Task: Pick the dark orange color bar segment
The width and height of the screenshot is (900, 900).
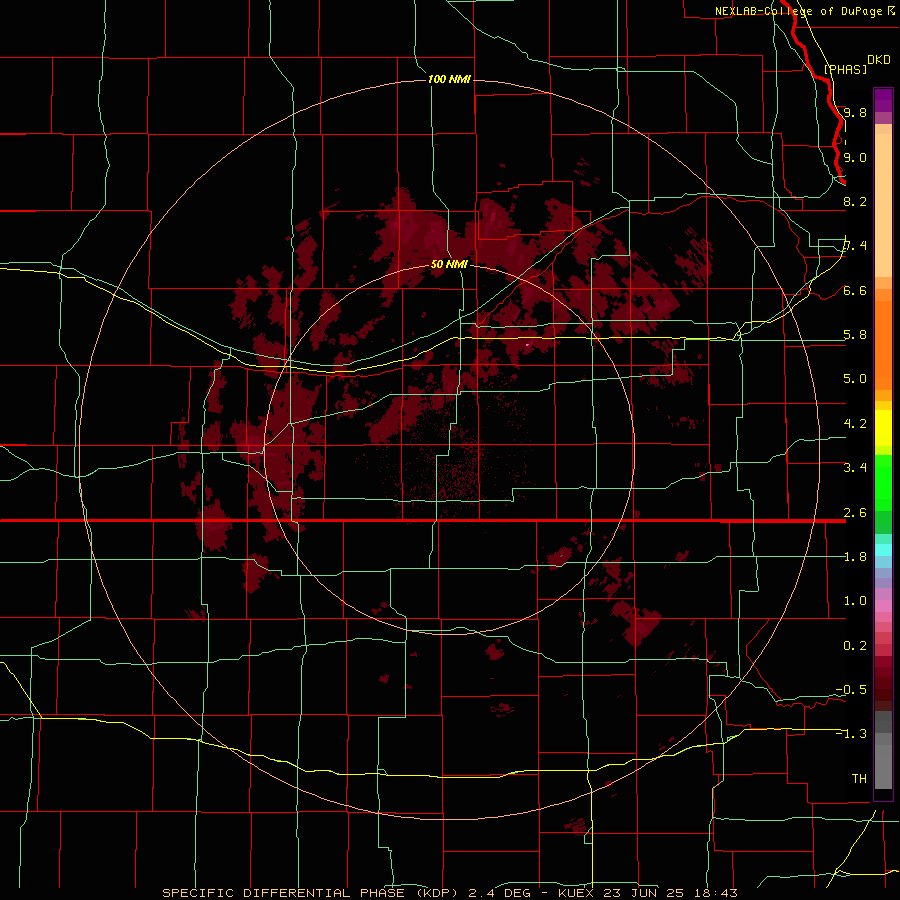Action: tap(883, 345)
